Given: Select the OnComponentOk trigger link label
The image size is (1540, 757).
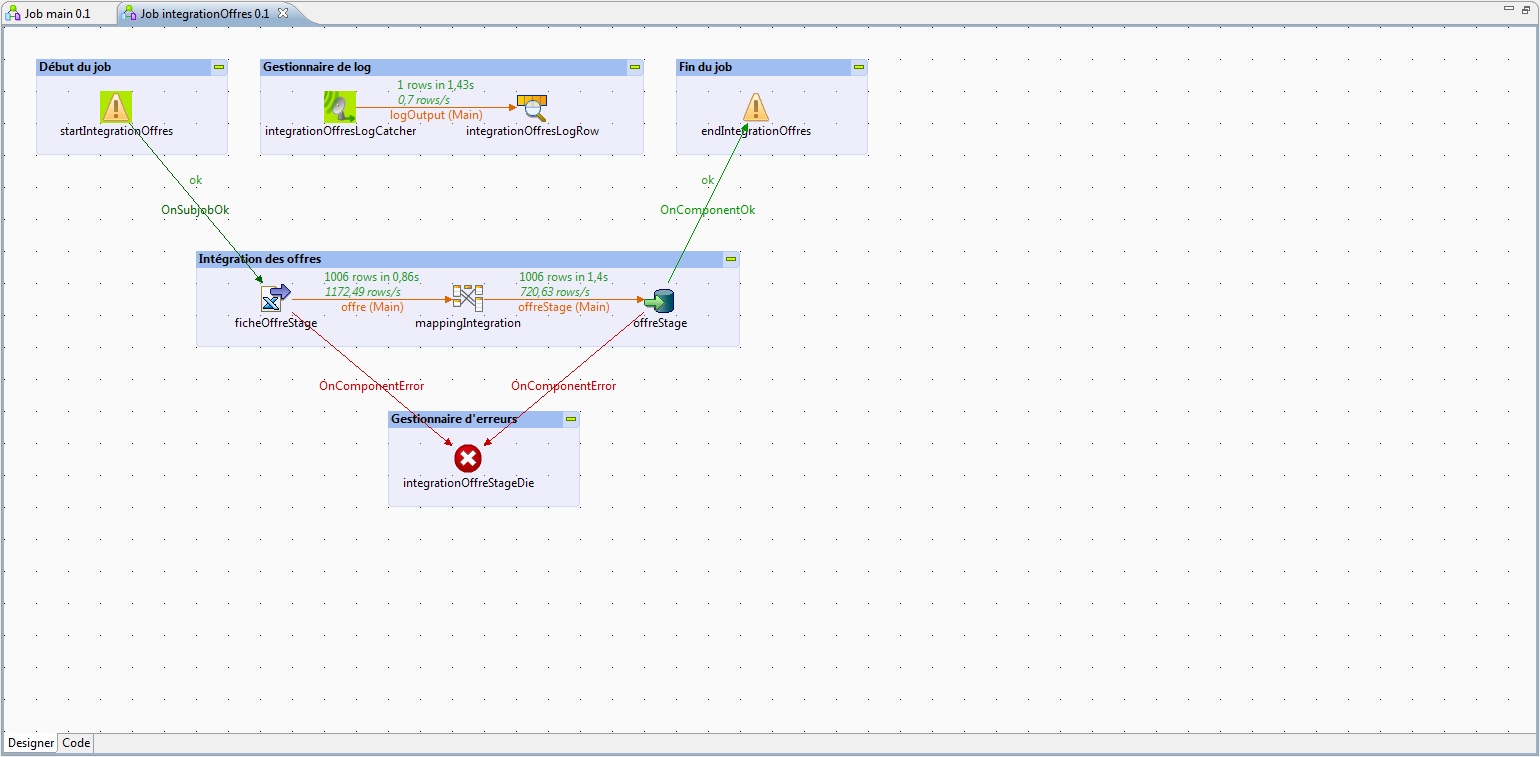Looking at the screenshot, I should [x=707, y=210].
